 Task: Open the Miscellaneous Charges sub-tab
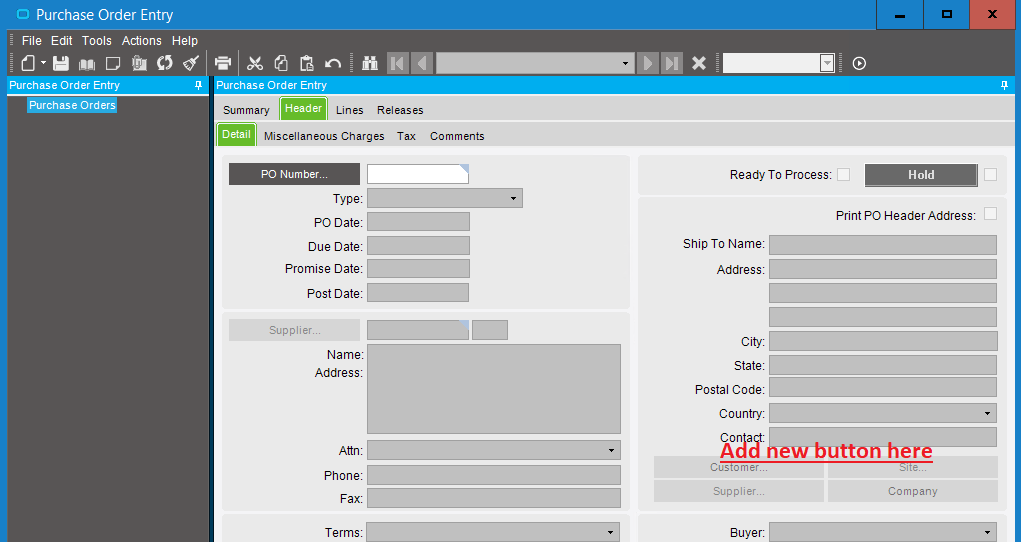click(x=324, y=136)
